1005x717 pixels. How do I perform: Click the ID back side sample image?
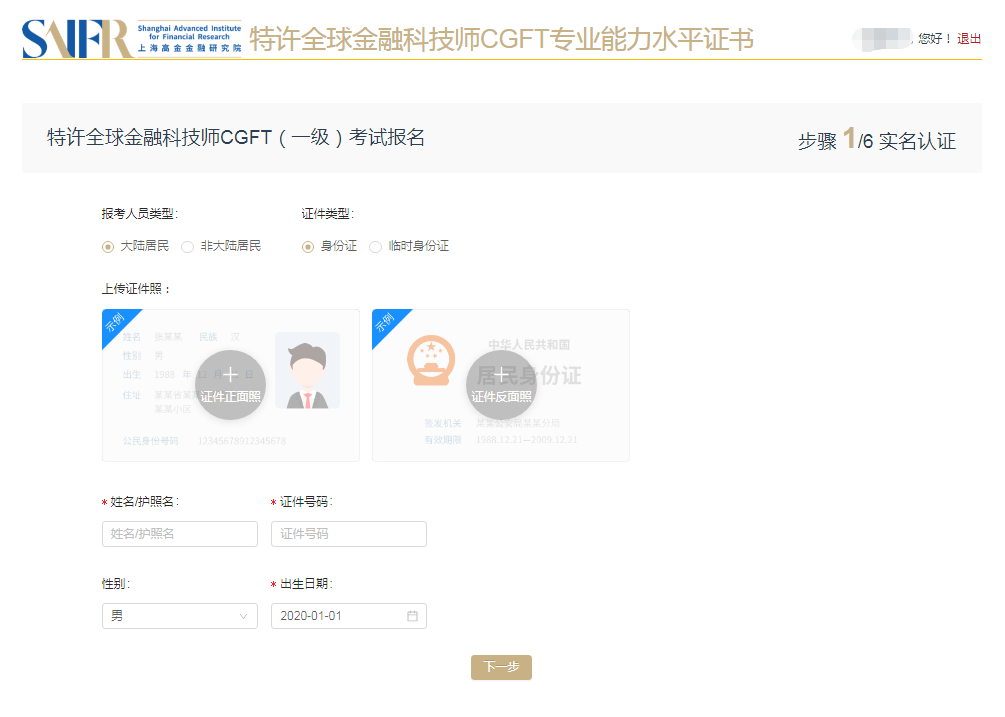[501, 385]
